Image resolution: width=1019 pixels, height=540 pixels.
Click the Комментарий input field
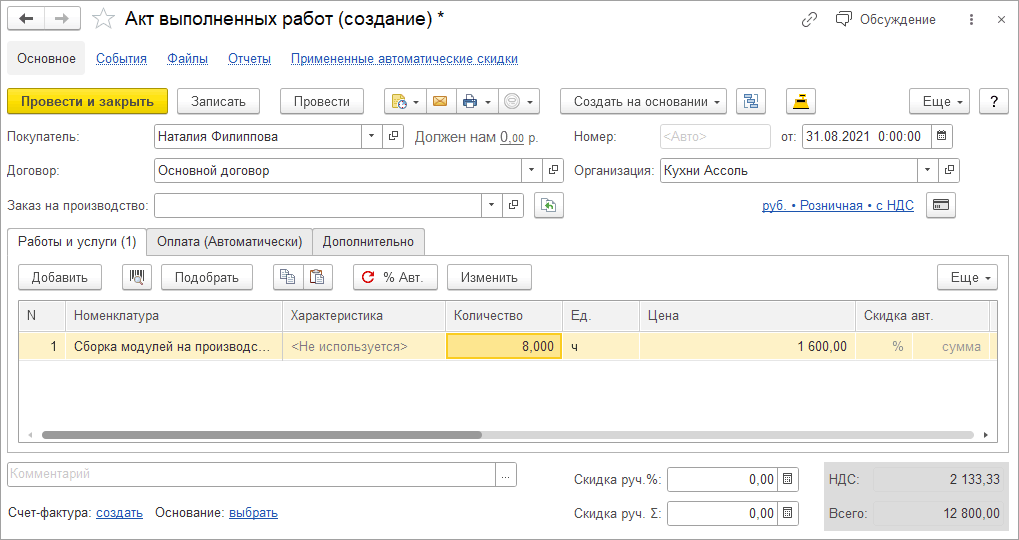[x=250, y=474]
